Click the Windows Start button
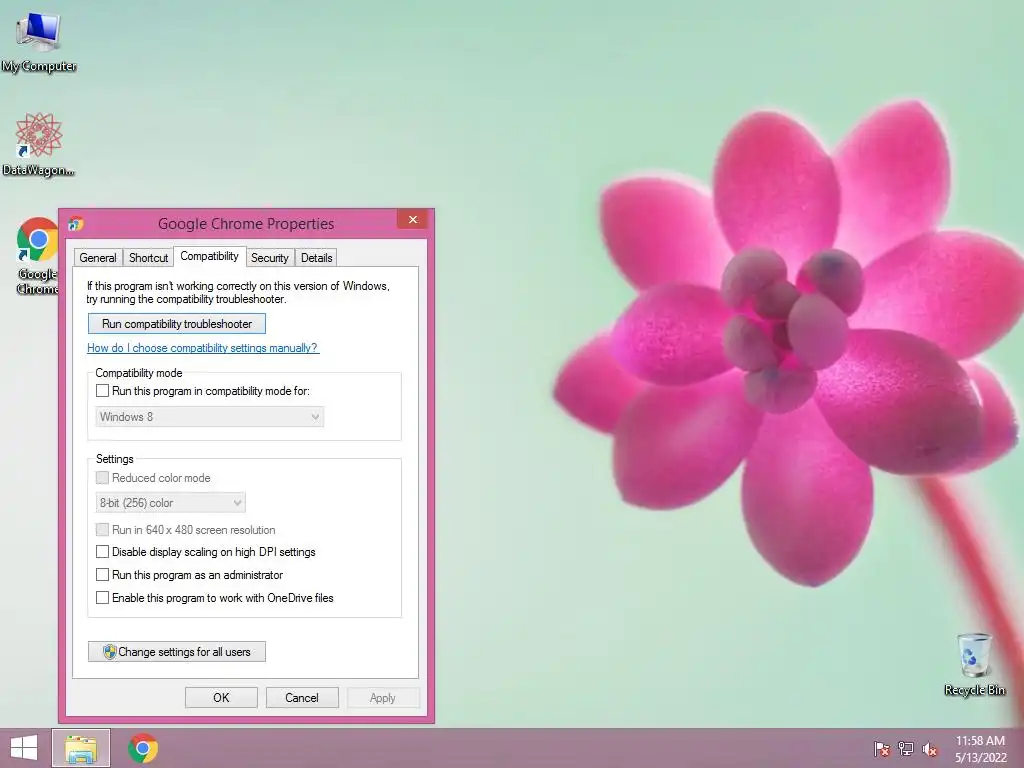This screenshot has width=1024, height=768. point(24,748)
